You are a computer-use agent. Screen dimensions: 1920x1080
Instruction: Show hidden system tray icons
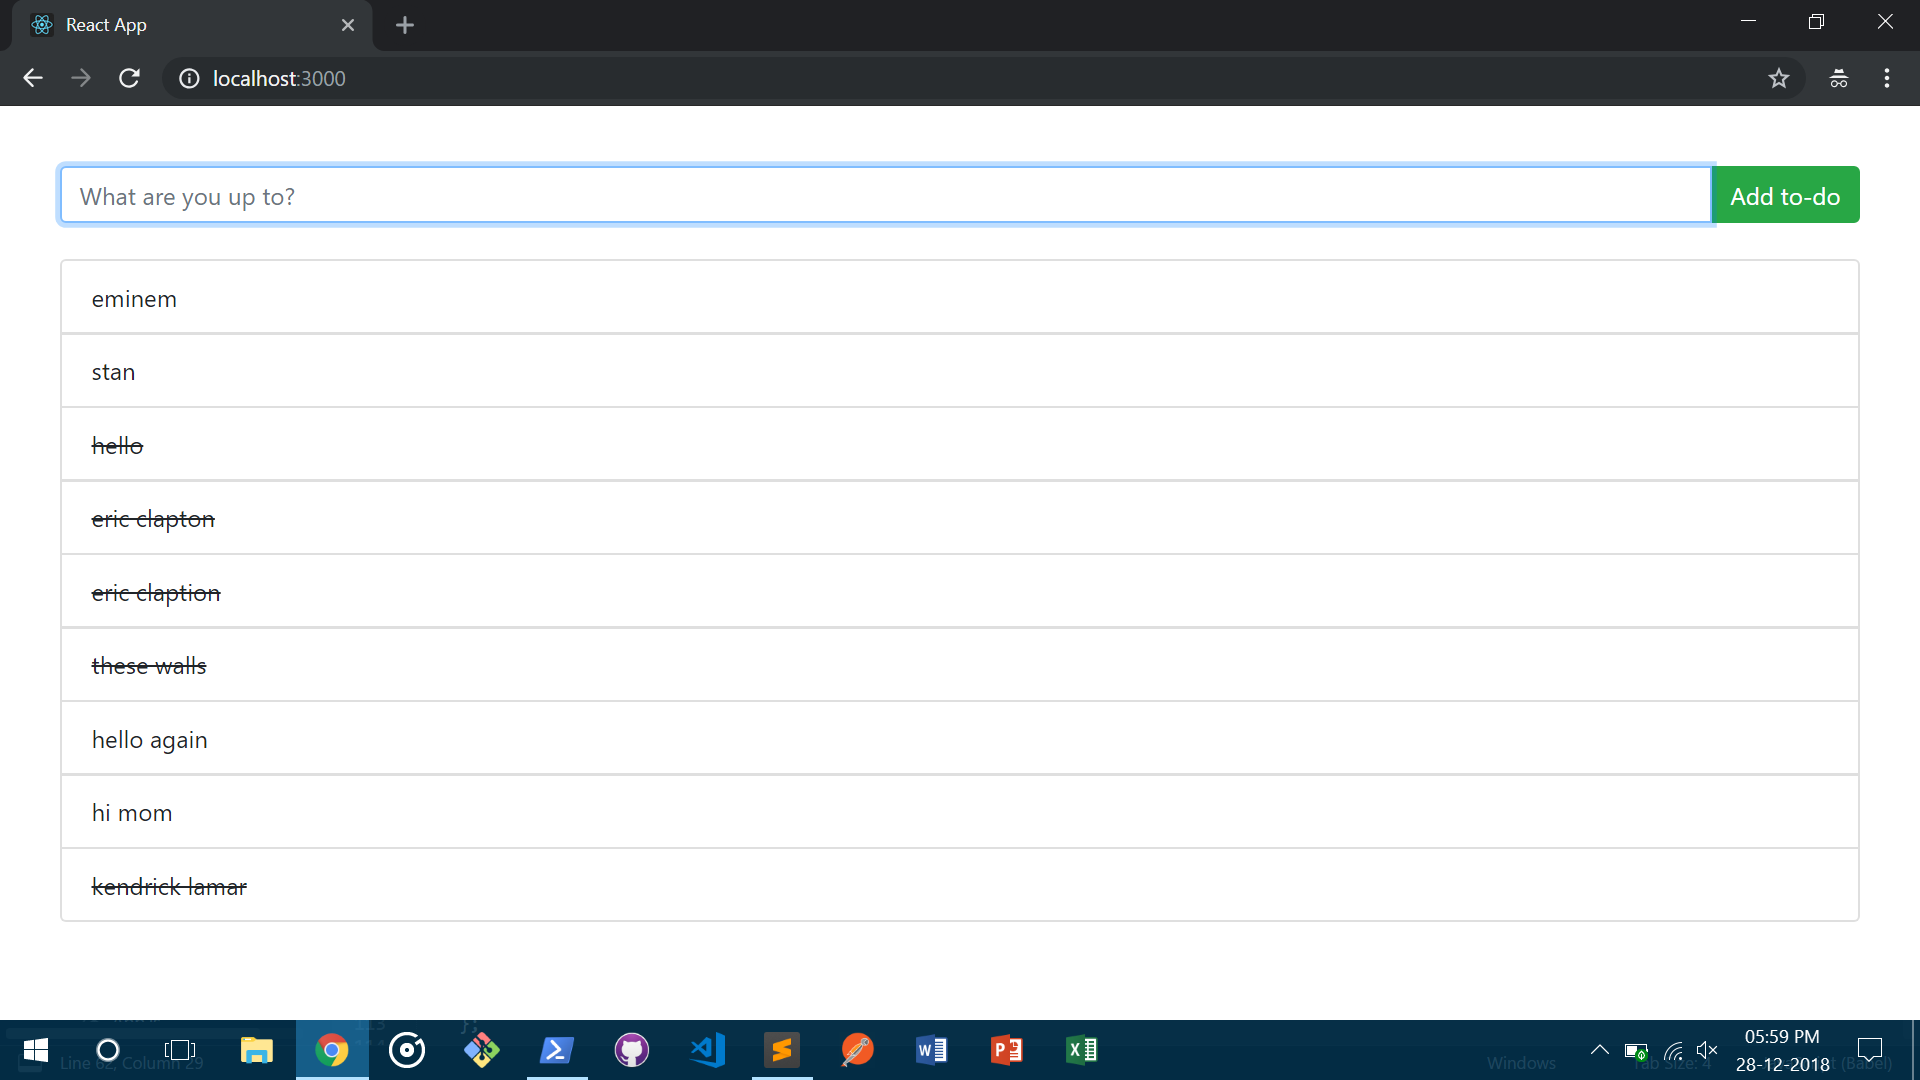1599,1050
